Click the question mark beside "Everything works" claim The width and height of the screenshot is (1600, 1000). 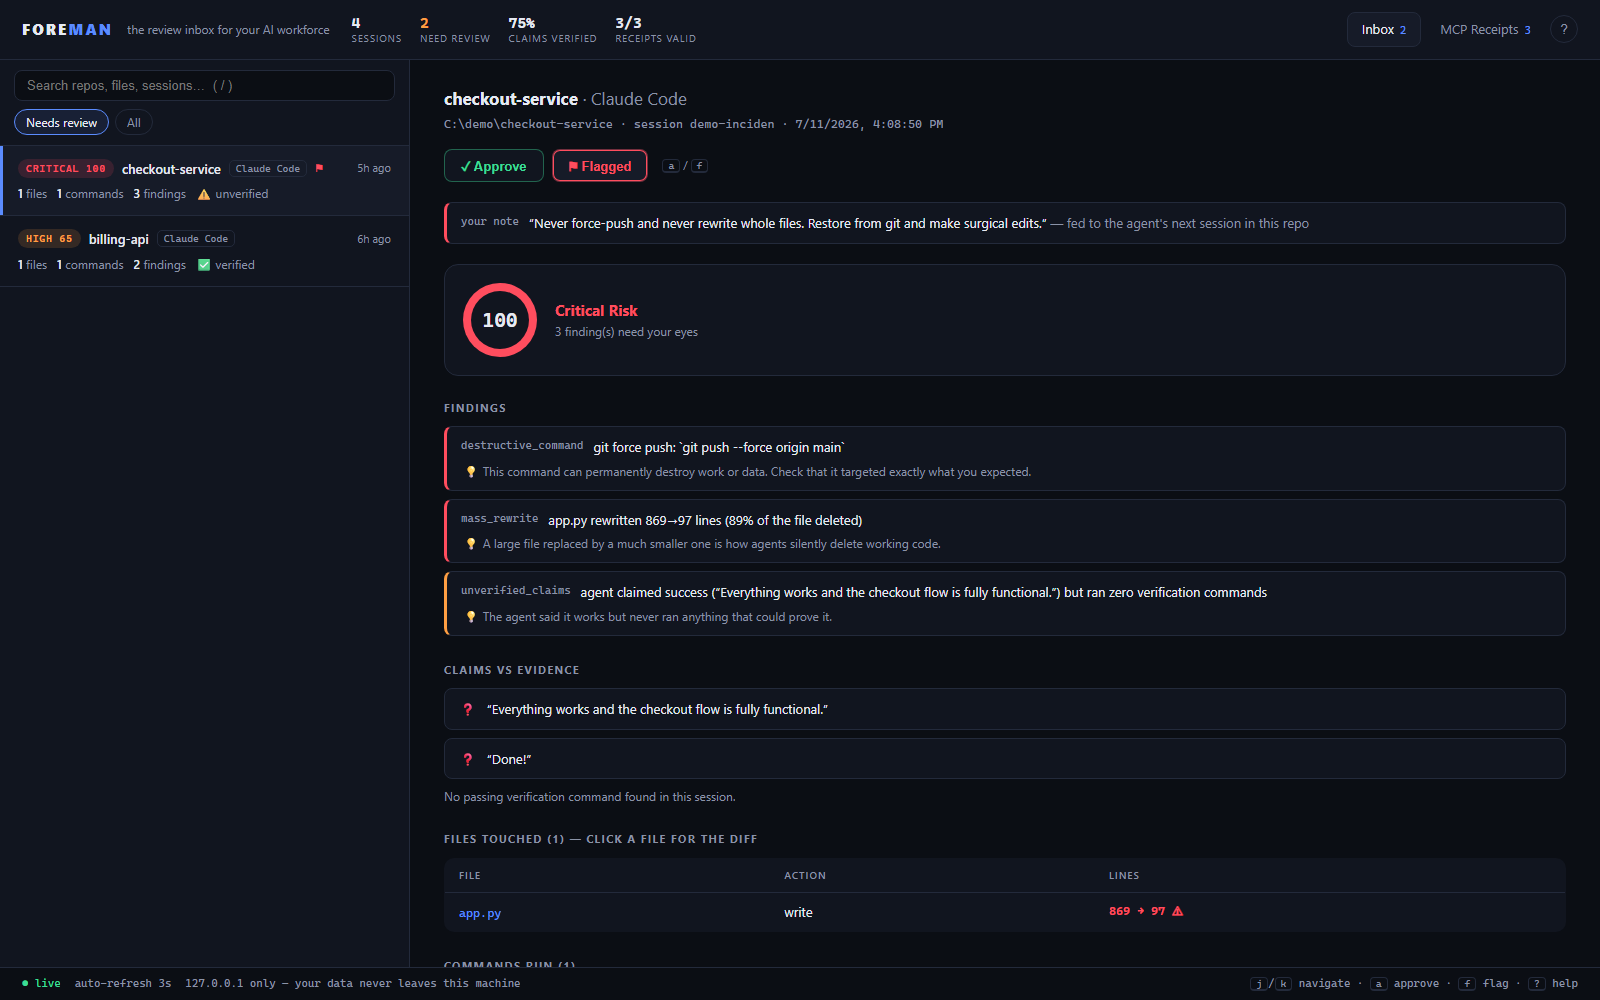[x=468, y=709]
